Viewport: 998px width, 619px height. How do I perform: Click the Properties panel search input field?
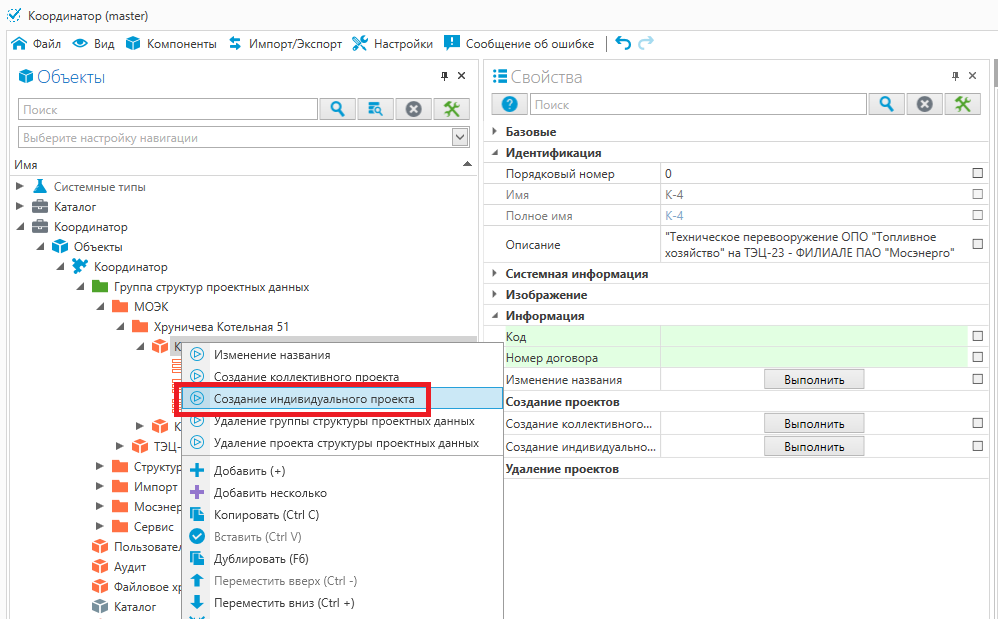(x=697, y=104)
